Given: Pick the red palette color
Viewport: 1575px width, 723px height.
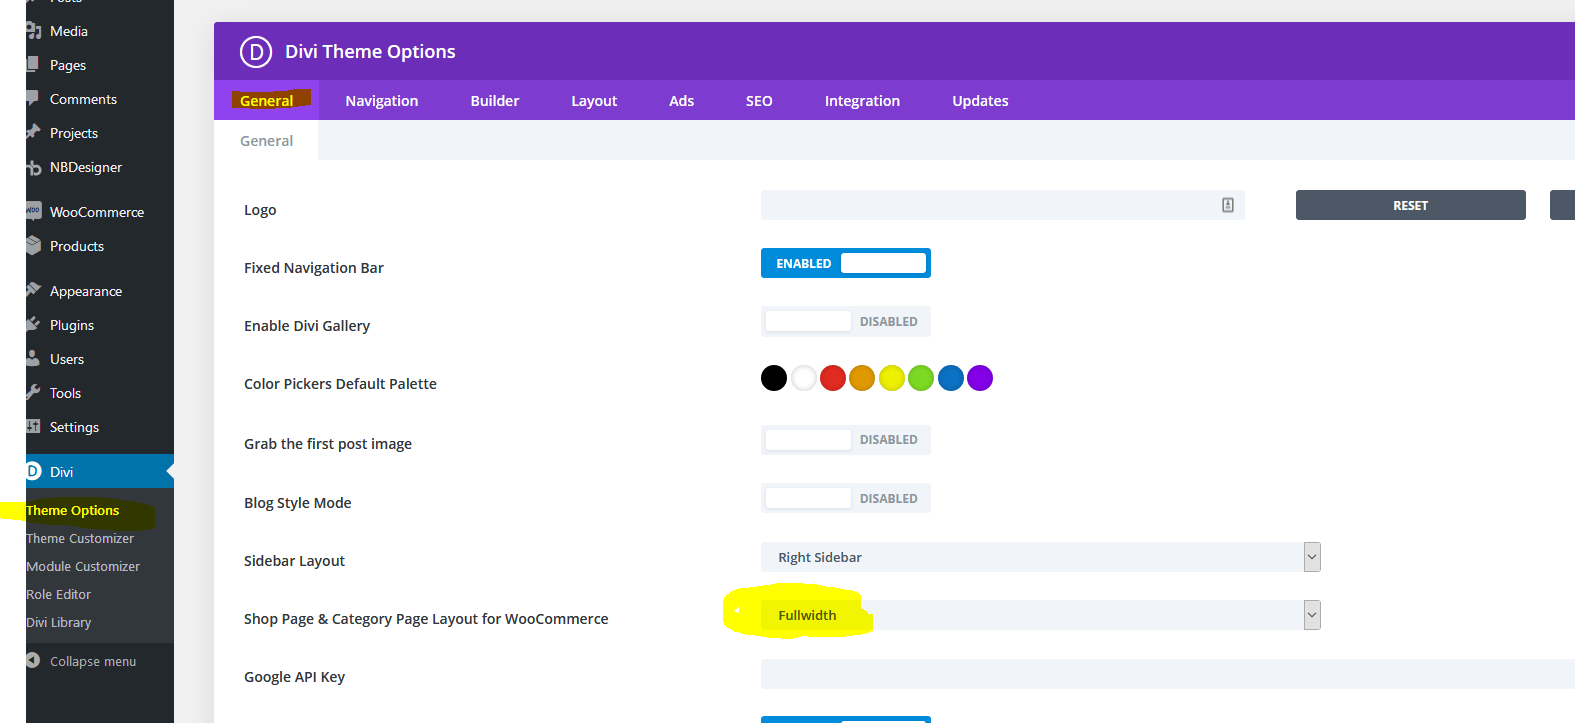Looking at the screenshot, I should click(833, 378).
